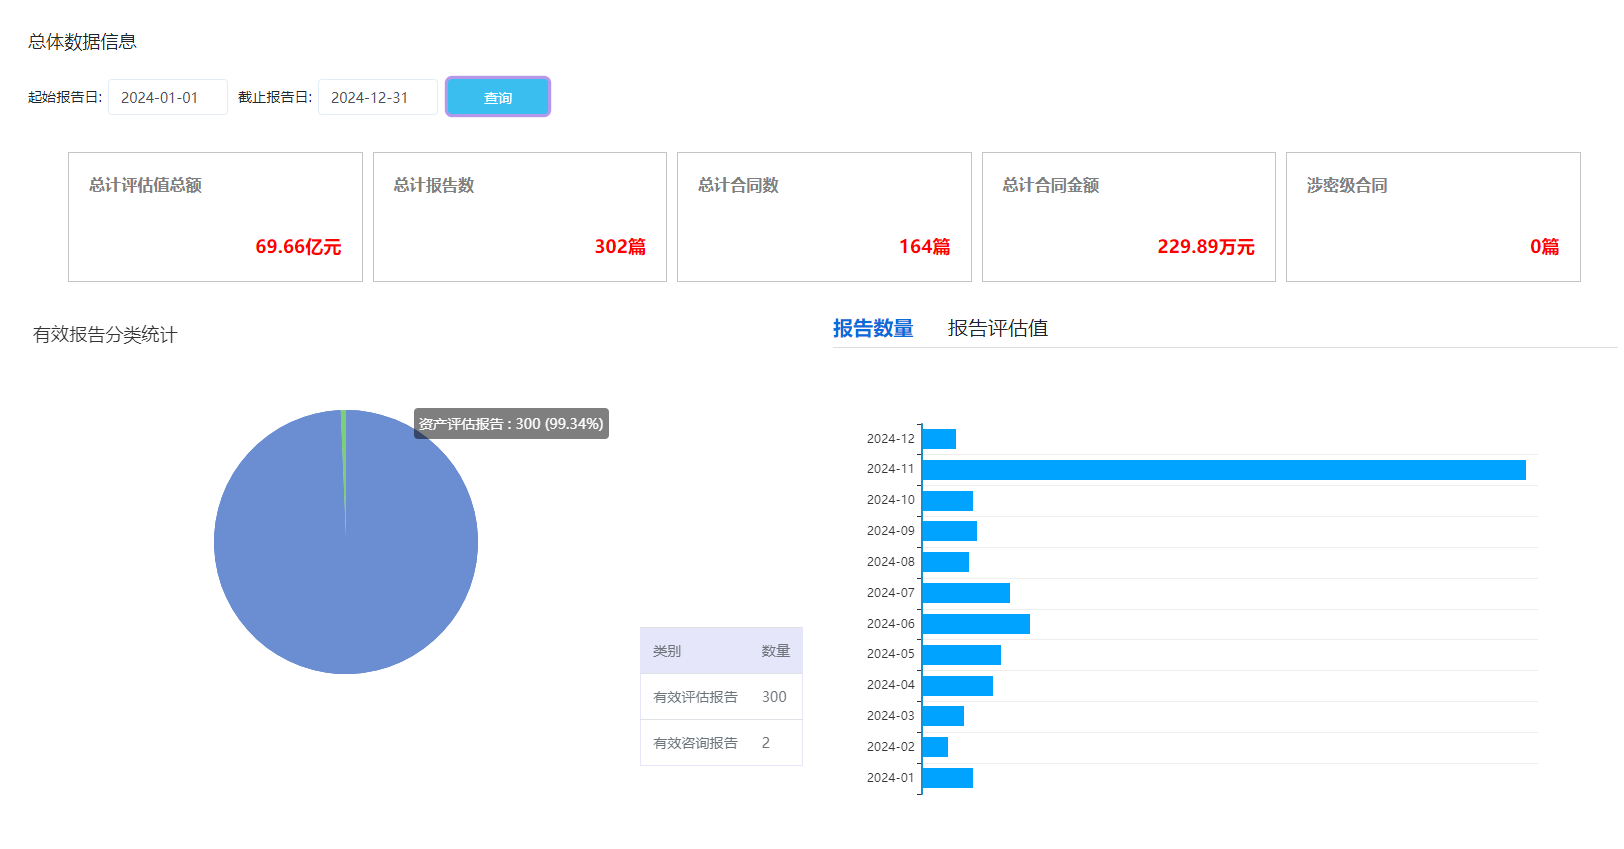Viewport: 1624px width, 849px height.
Task: Click the 2024-02 bar in chart
Action: pos(935,747)
